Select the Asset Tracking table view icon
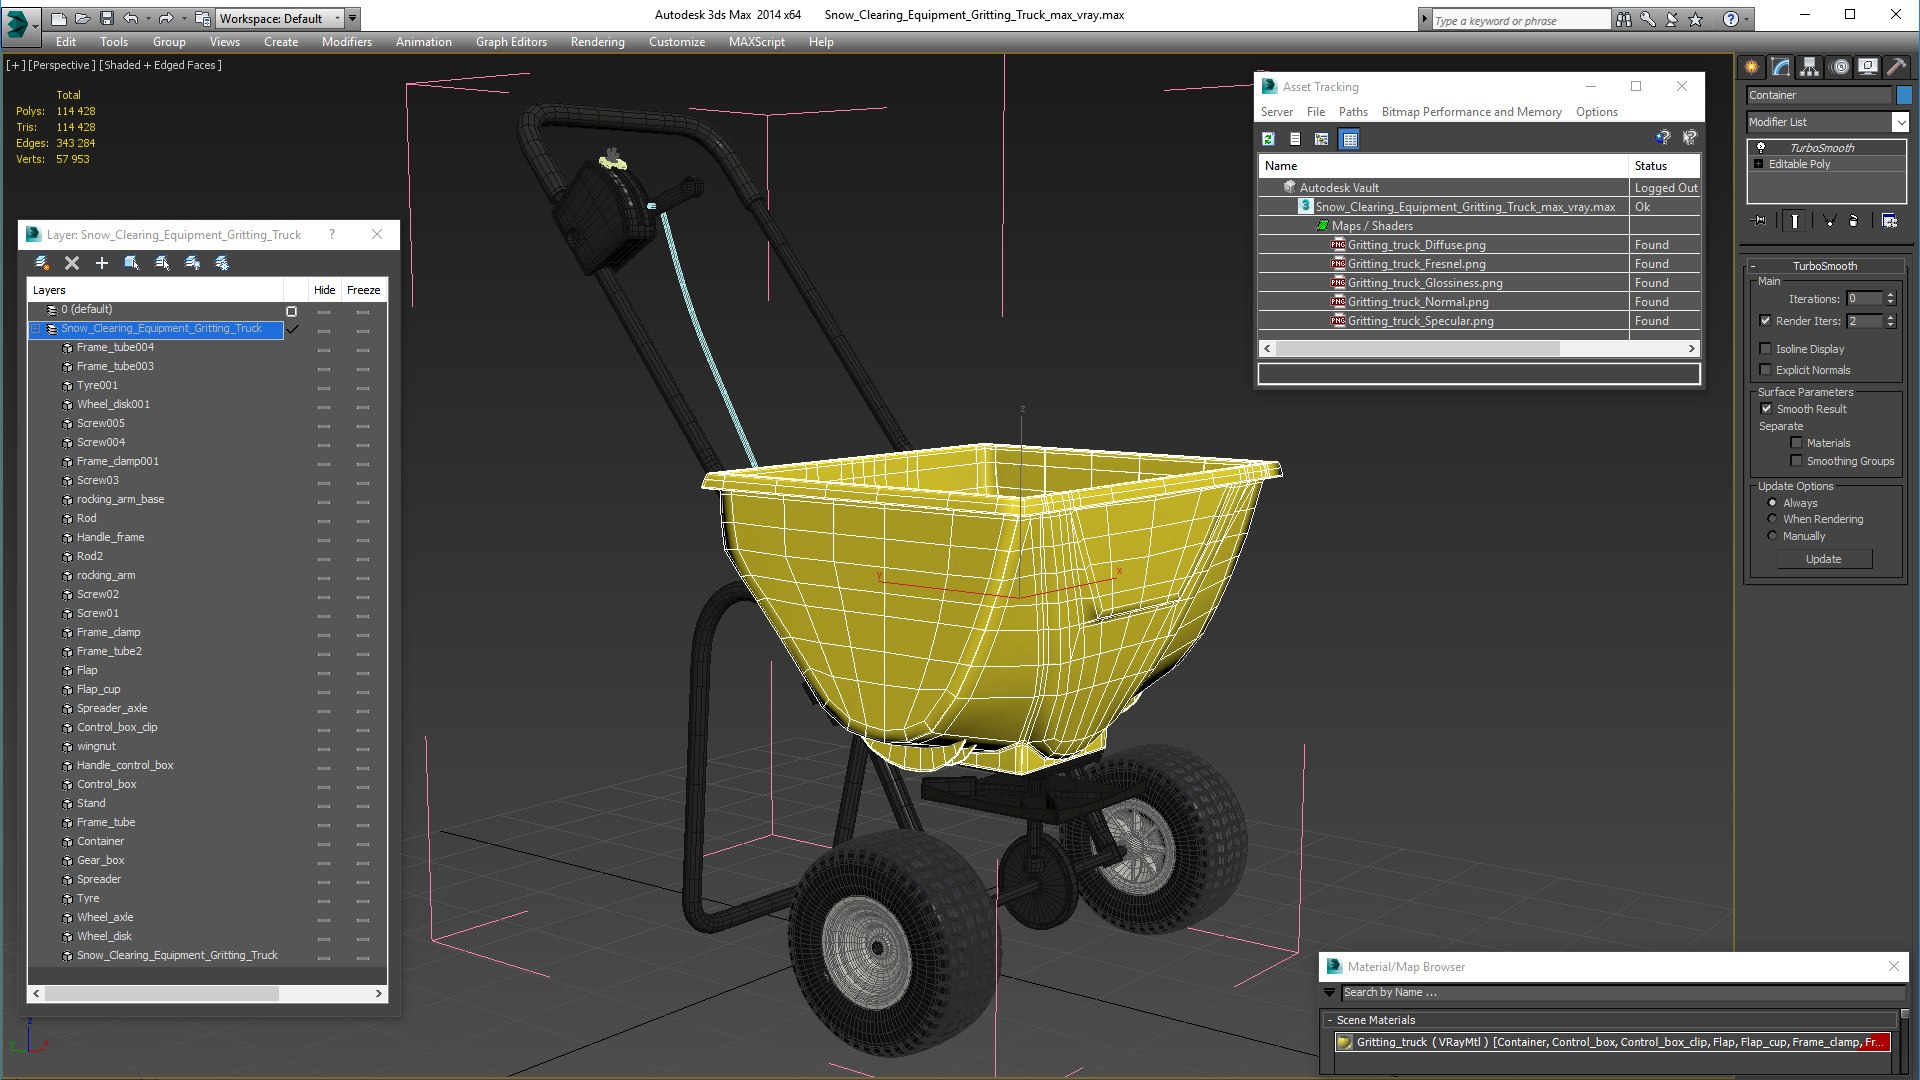This screenshot has height=1080, width=1920. tap(1350, 139)
